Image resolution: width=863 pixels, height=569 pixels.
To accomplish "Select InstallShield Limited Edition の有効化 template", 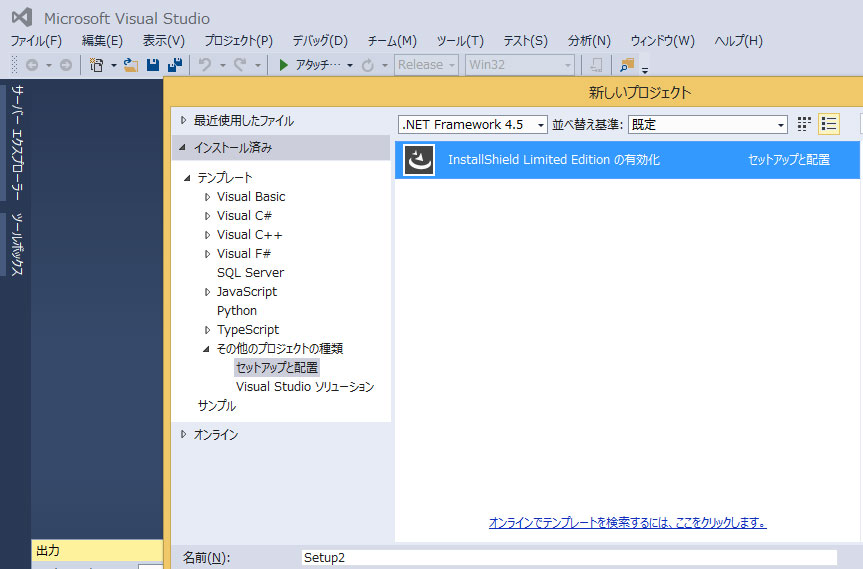I will pos(627,160).
